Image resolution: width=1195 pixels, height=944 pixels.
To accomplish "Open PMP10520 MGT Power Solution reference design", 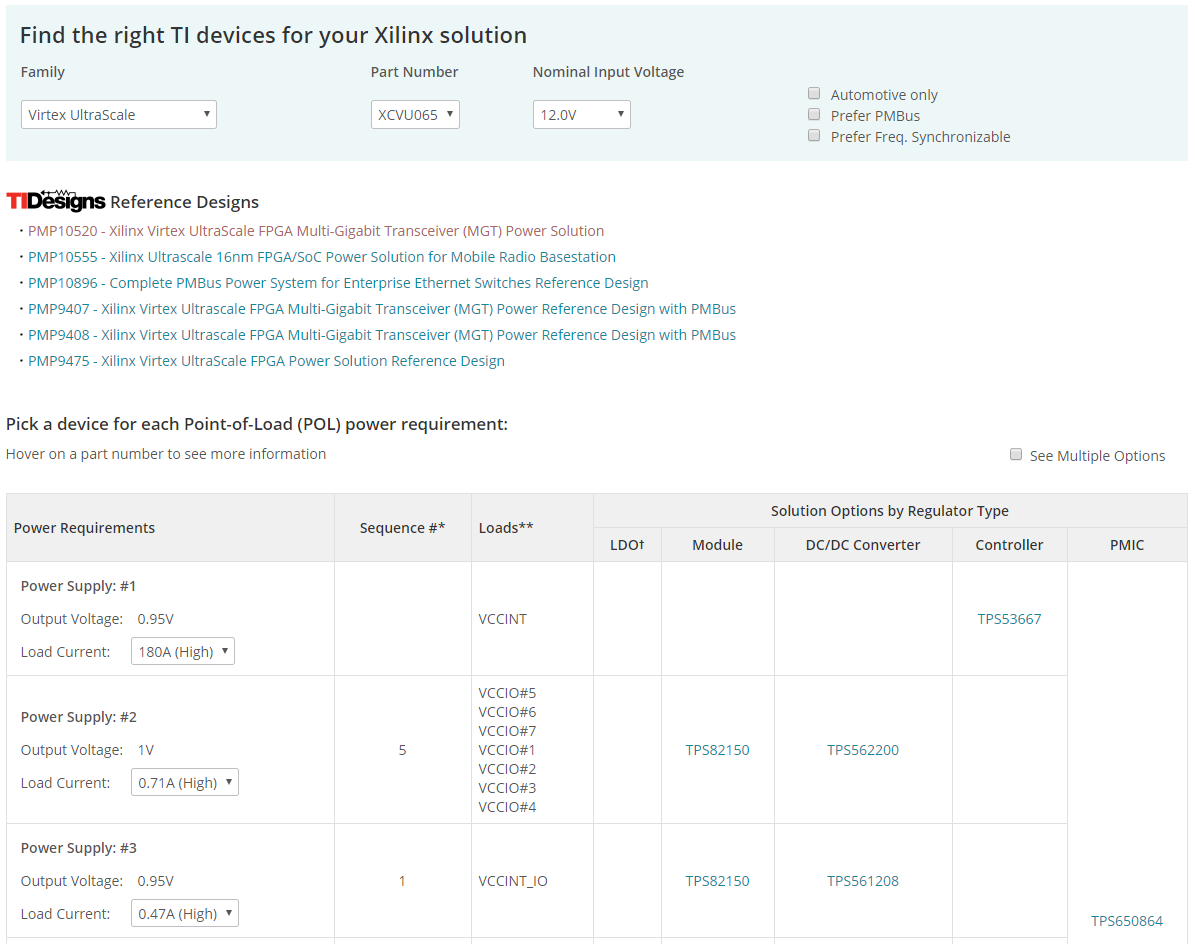I will 316,231.
